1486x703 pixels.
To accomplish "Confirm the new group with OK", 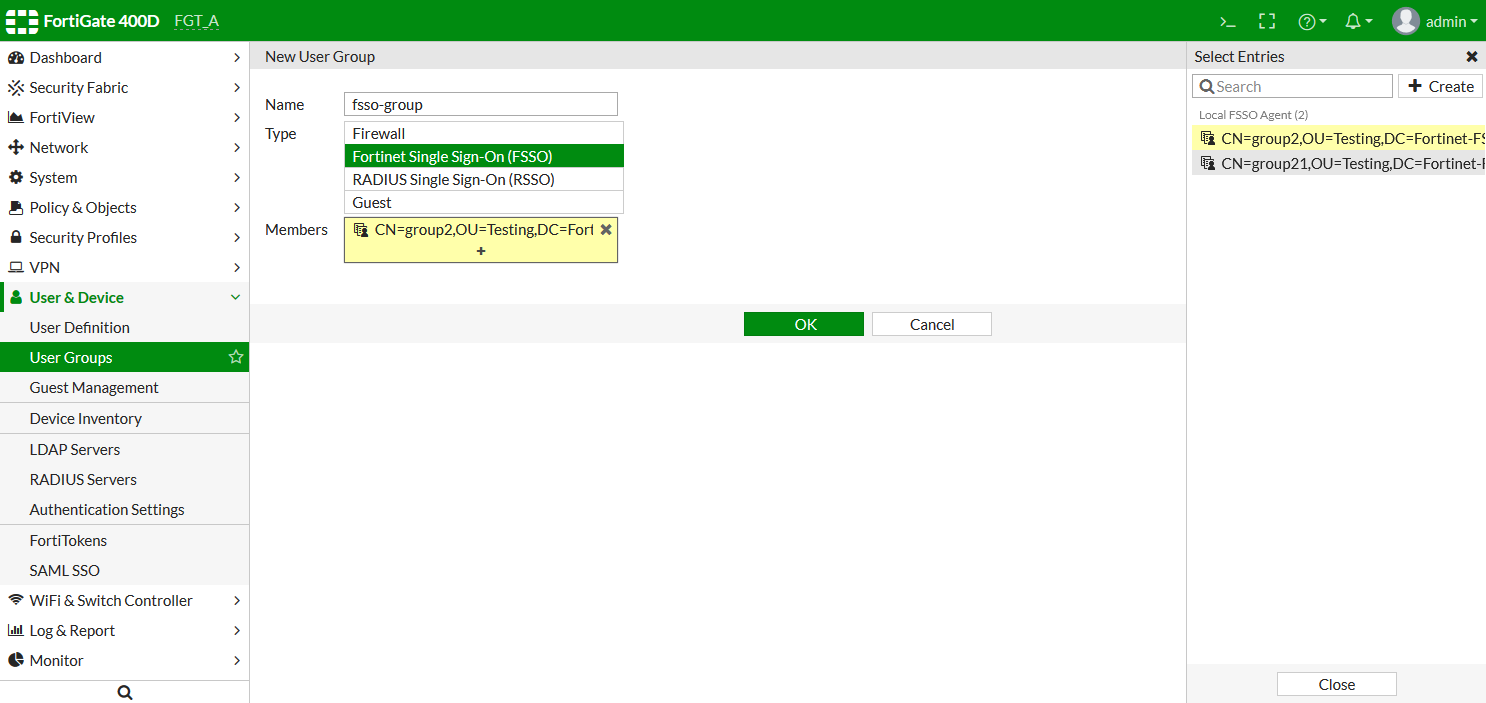I will coord(804,324).
